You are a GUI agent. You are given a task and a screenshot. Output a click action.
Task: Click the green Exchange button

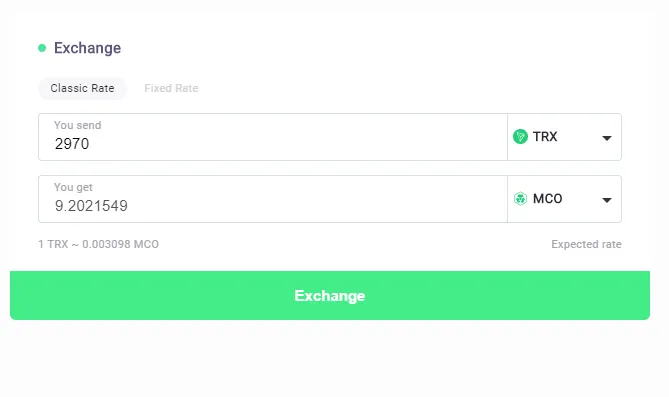(330, 295)
